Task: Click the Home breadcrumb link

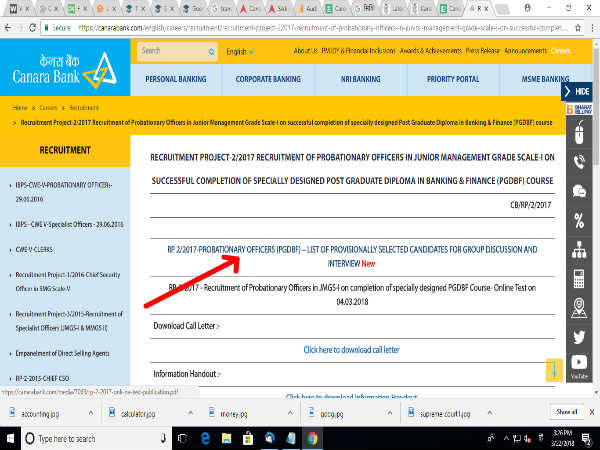Action: pos(20,108)
